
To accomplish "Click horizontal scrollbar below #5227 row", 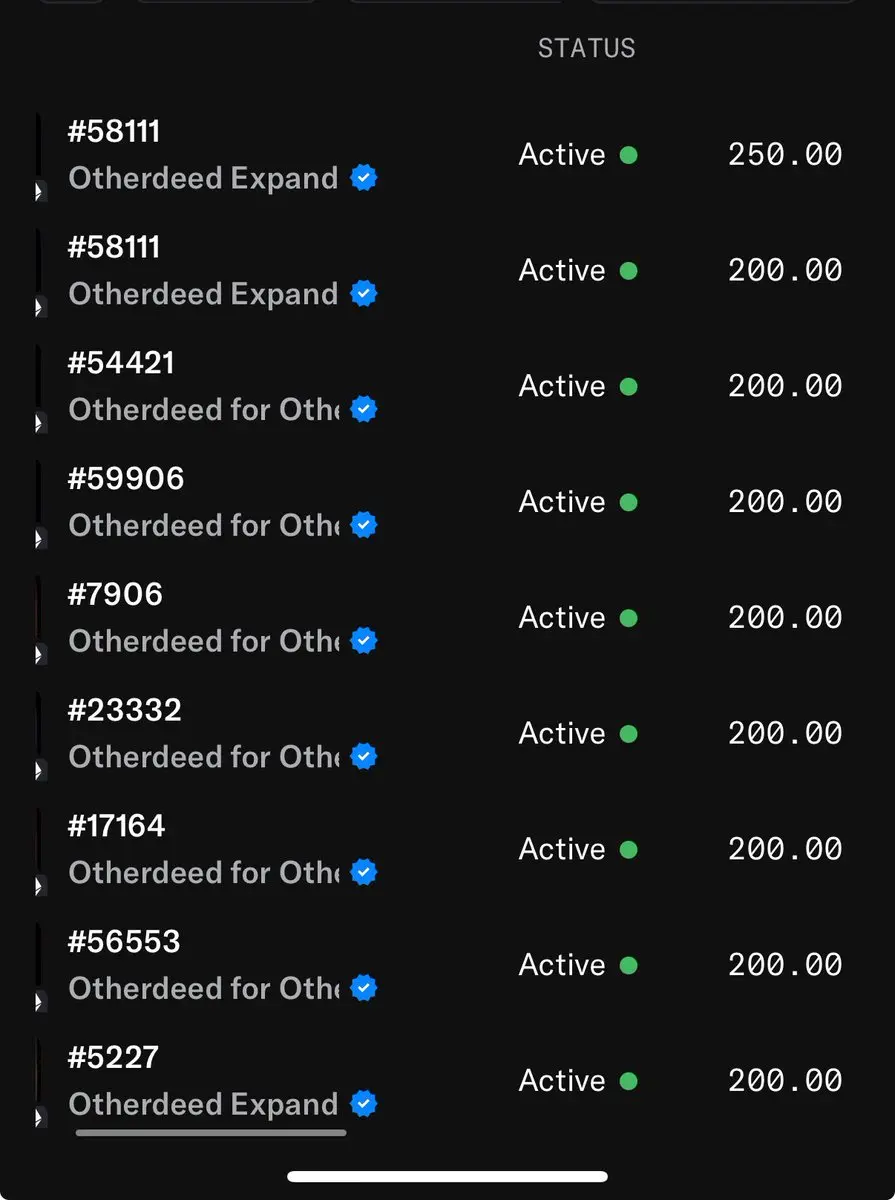I will 211,1133.
